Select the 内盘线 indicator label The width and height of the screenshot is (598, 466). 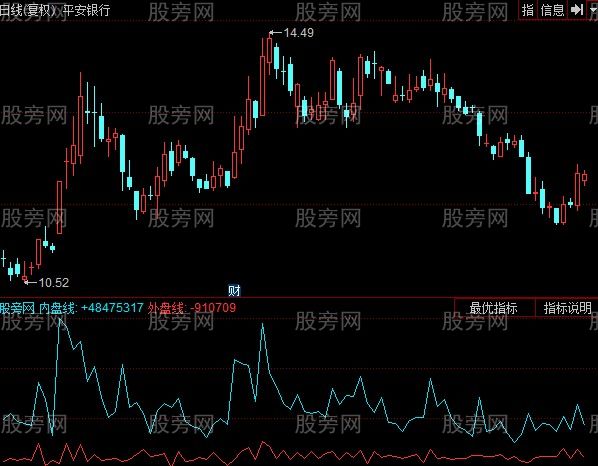point(57,308)
